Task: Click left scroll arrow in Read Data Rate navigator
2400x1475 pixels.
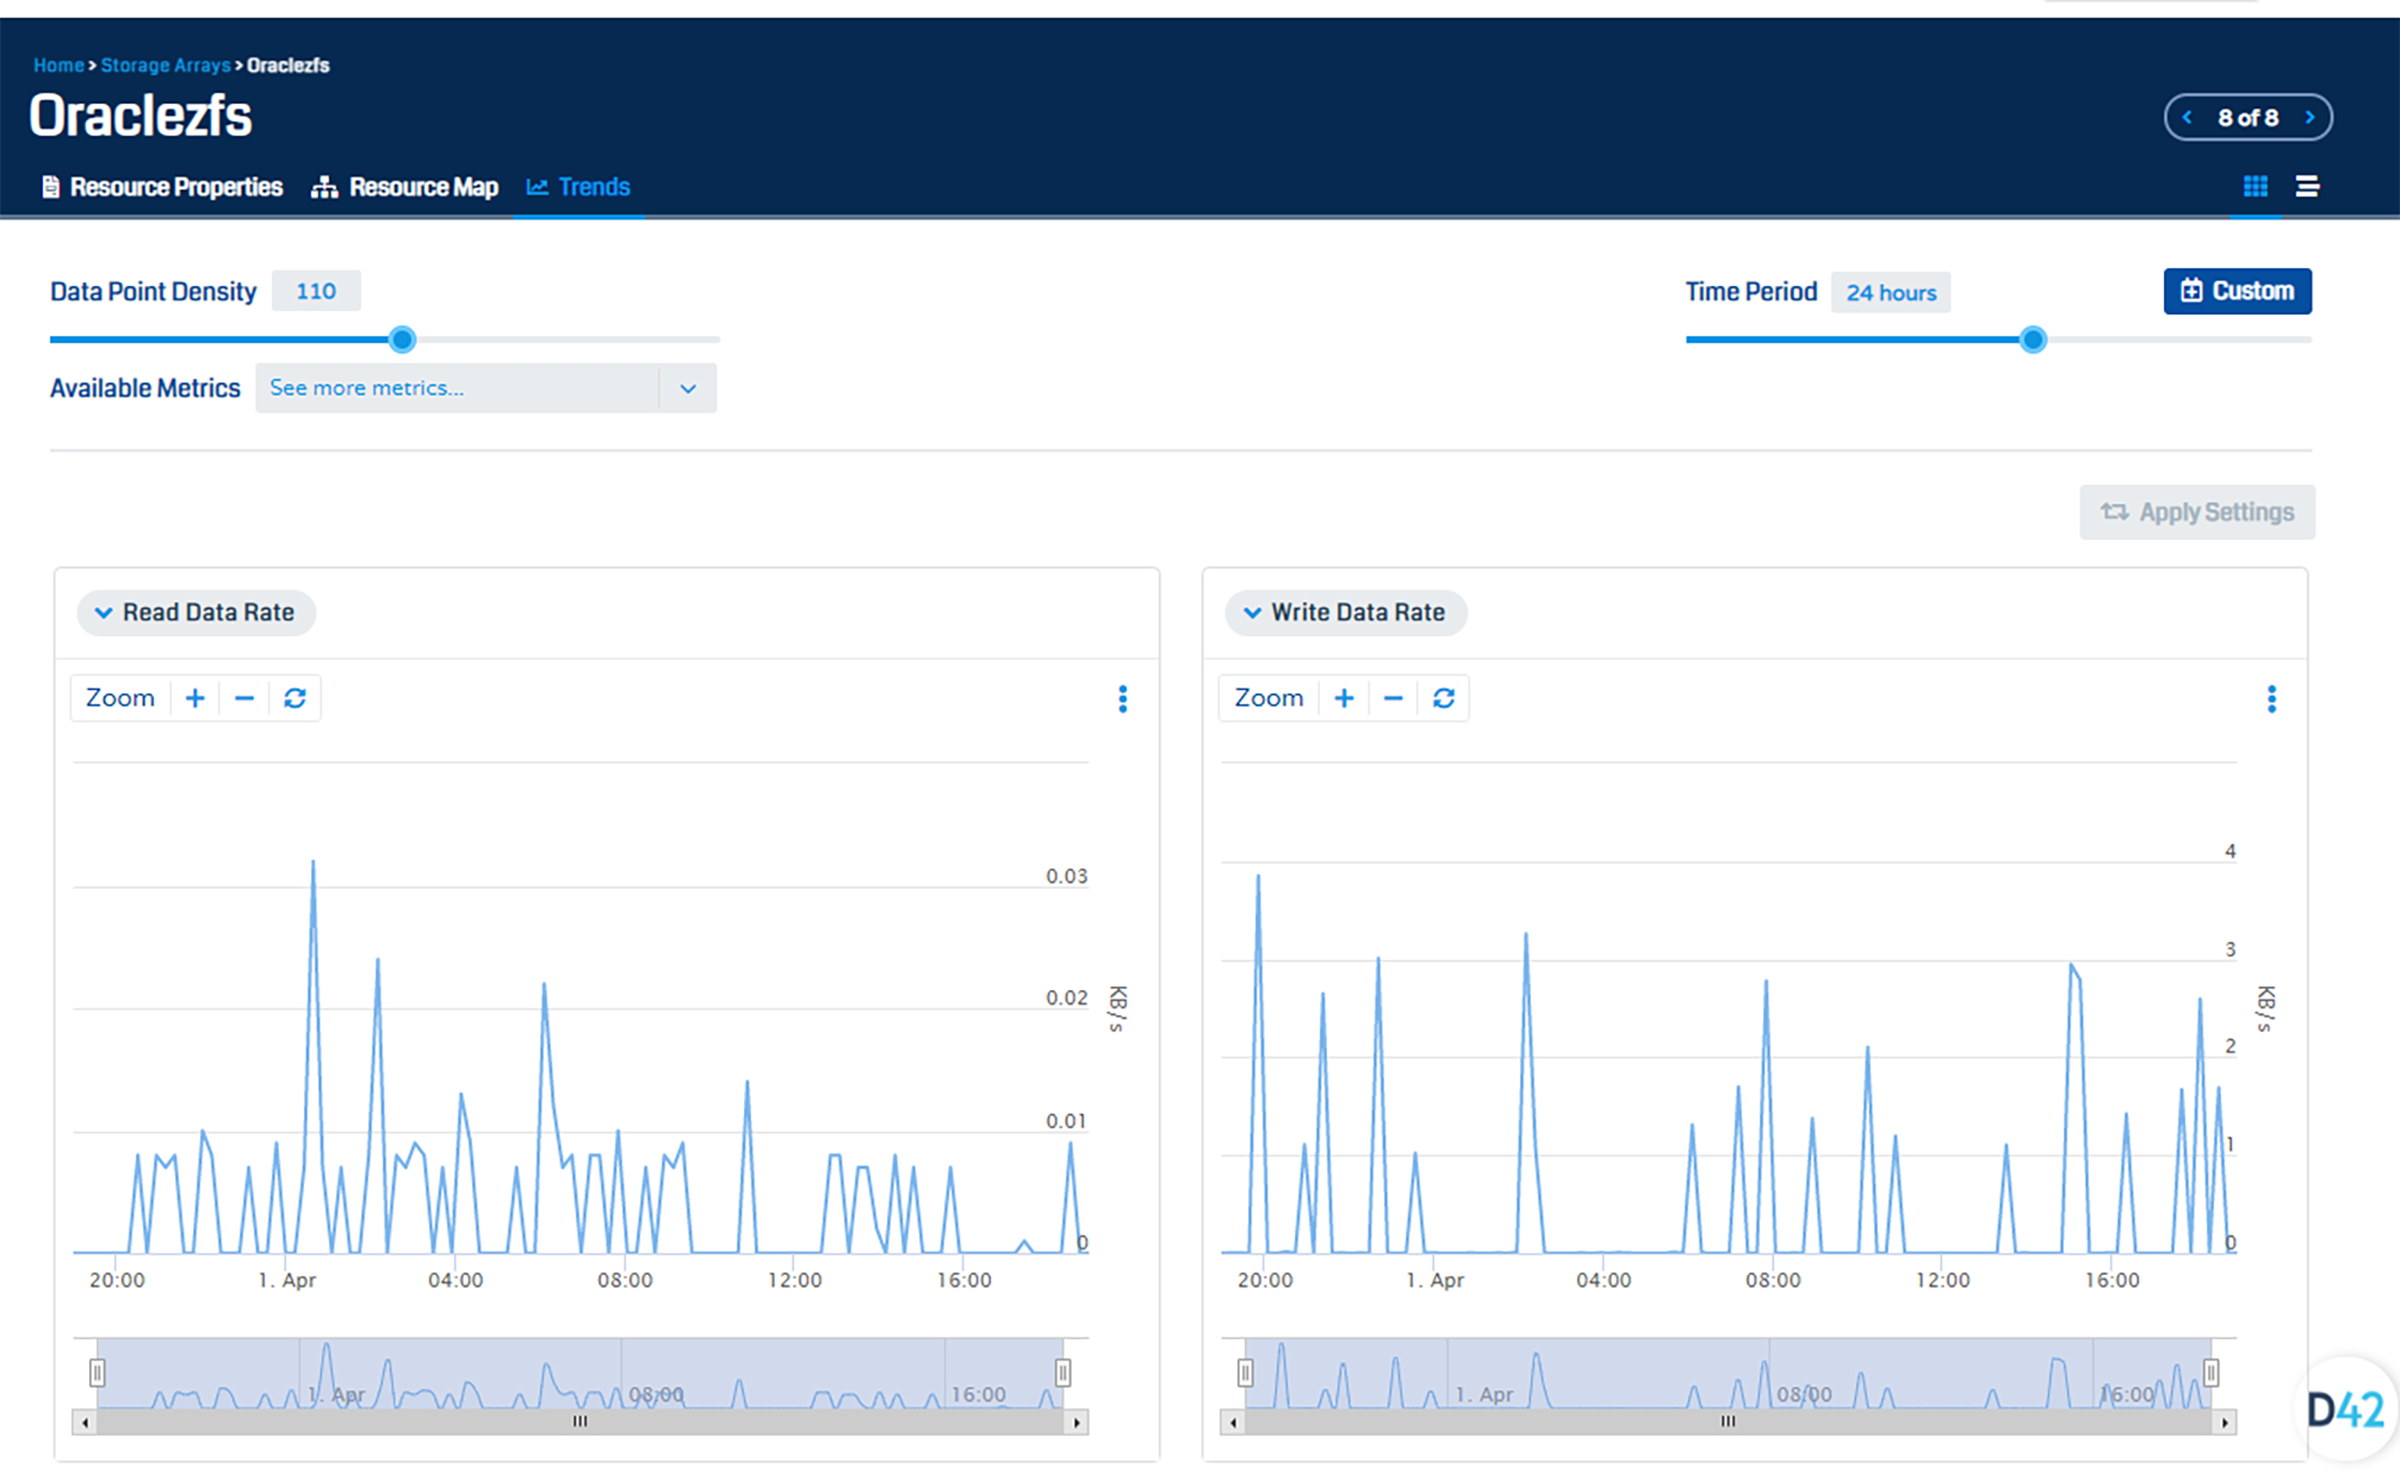Action: pos(85,1422)
